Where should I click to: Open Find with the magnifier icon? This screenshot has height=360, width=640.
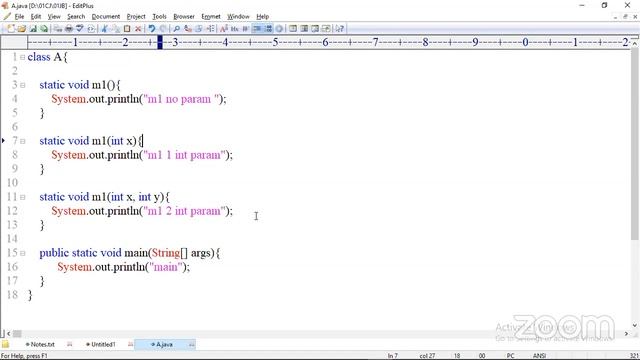[177, 29]
